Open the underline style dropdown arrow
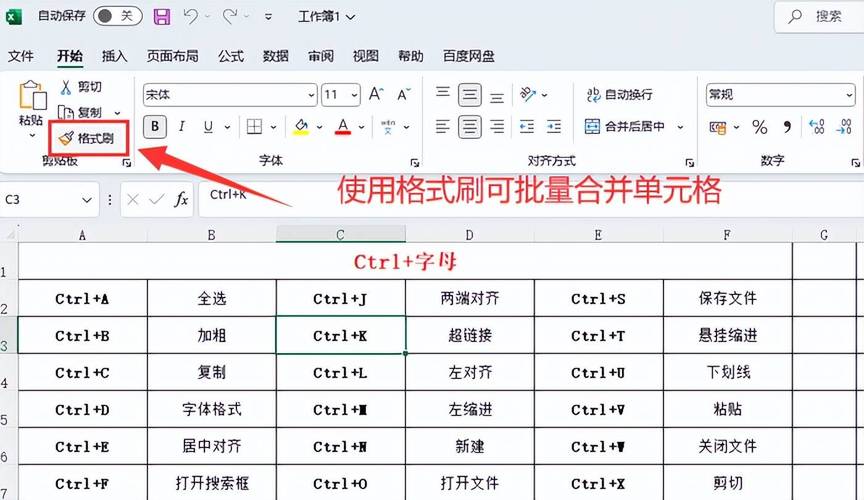864x500 pixels. click(x=227, y=127)
